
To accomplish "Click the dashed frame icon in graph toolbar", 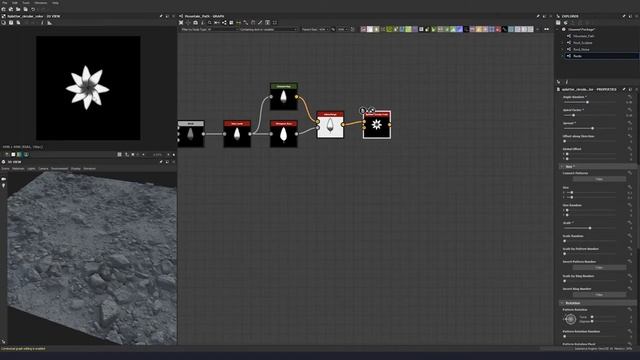I will click(275, 23).
